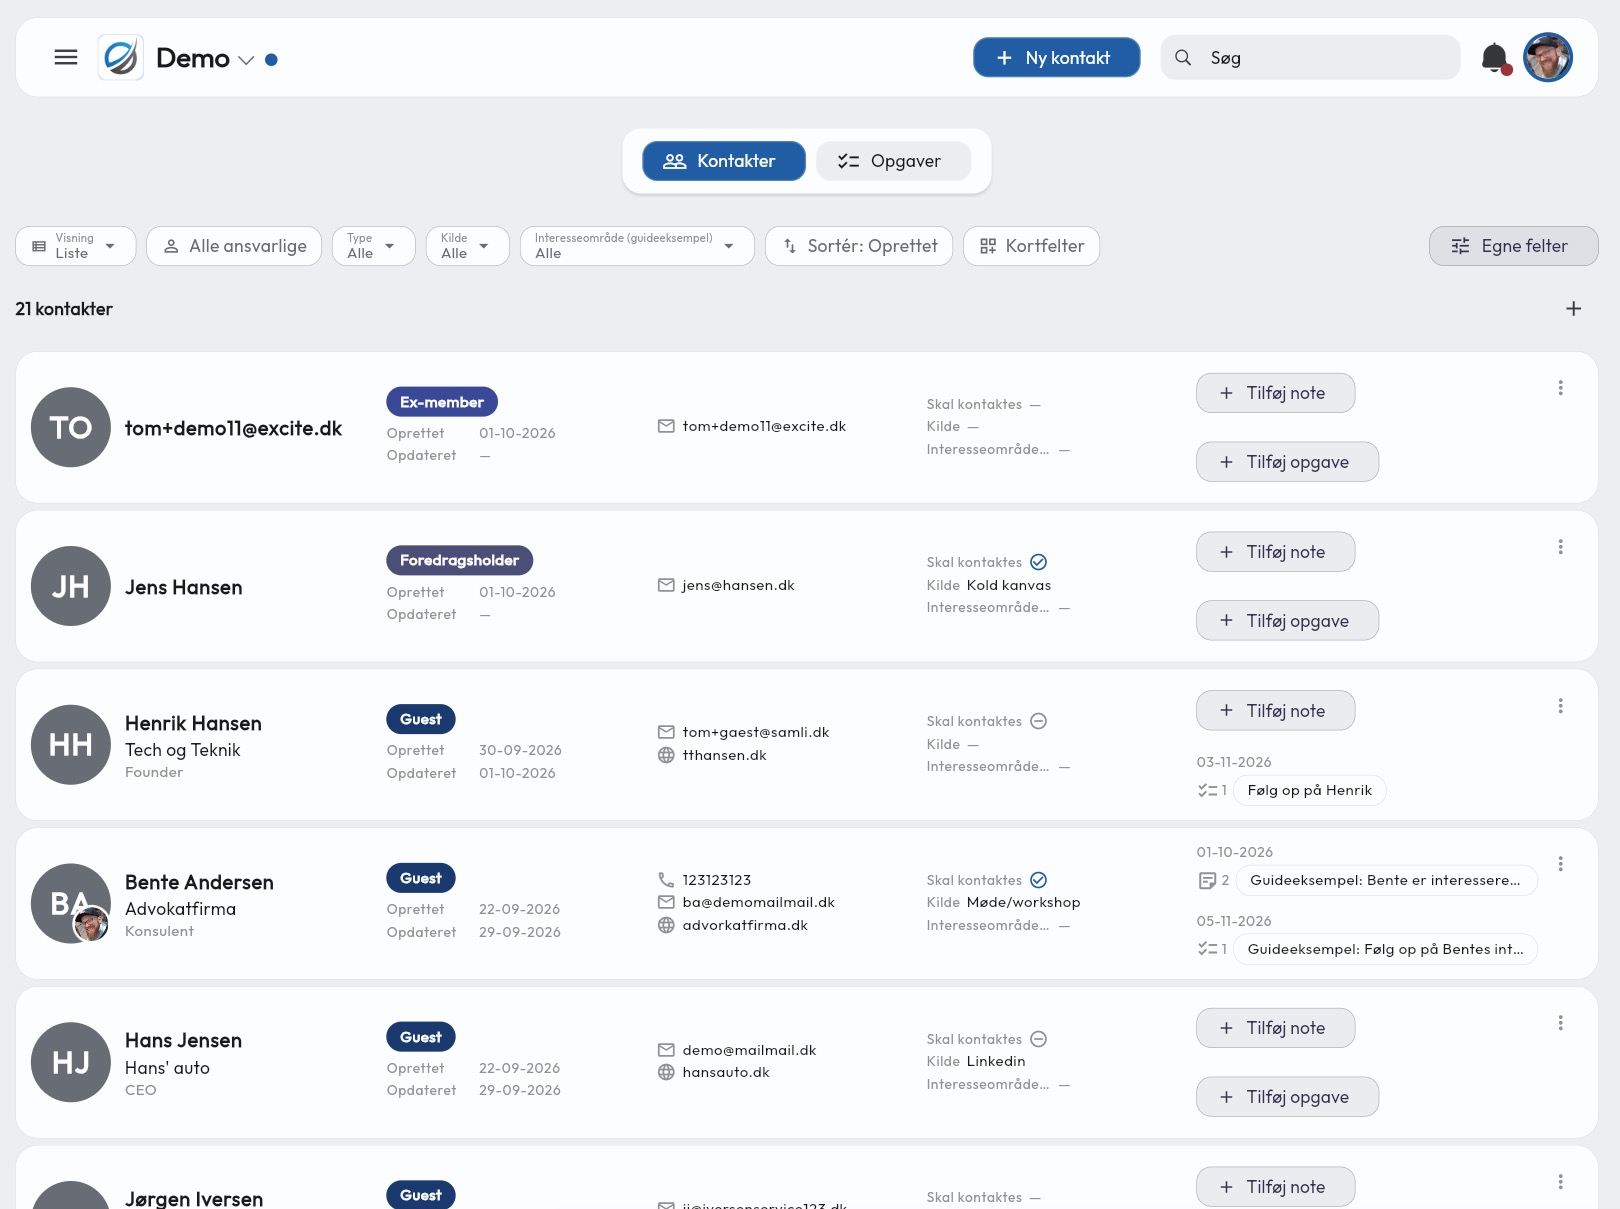This screenshot has width=1620, height=1209.
Task: Switch to the Opgaver tab
Action: [893, 161]
